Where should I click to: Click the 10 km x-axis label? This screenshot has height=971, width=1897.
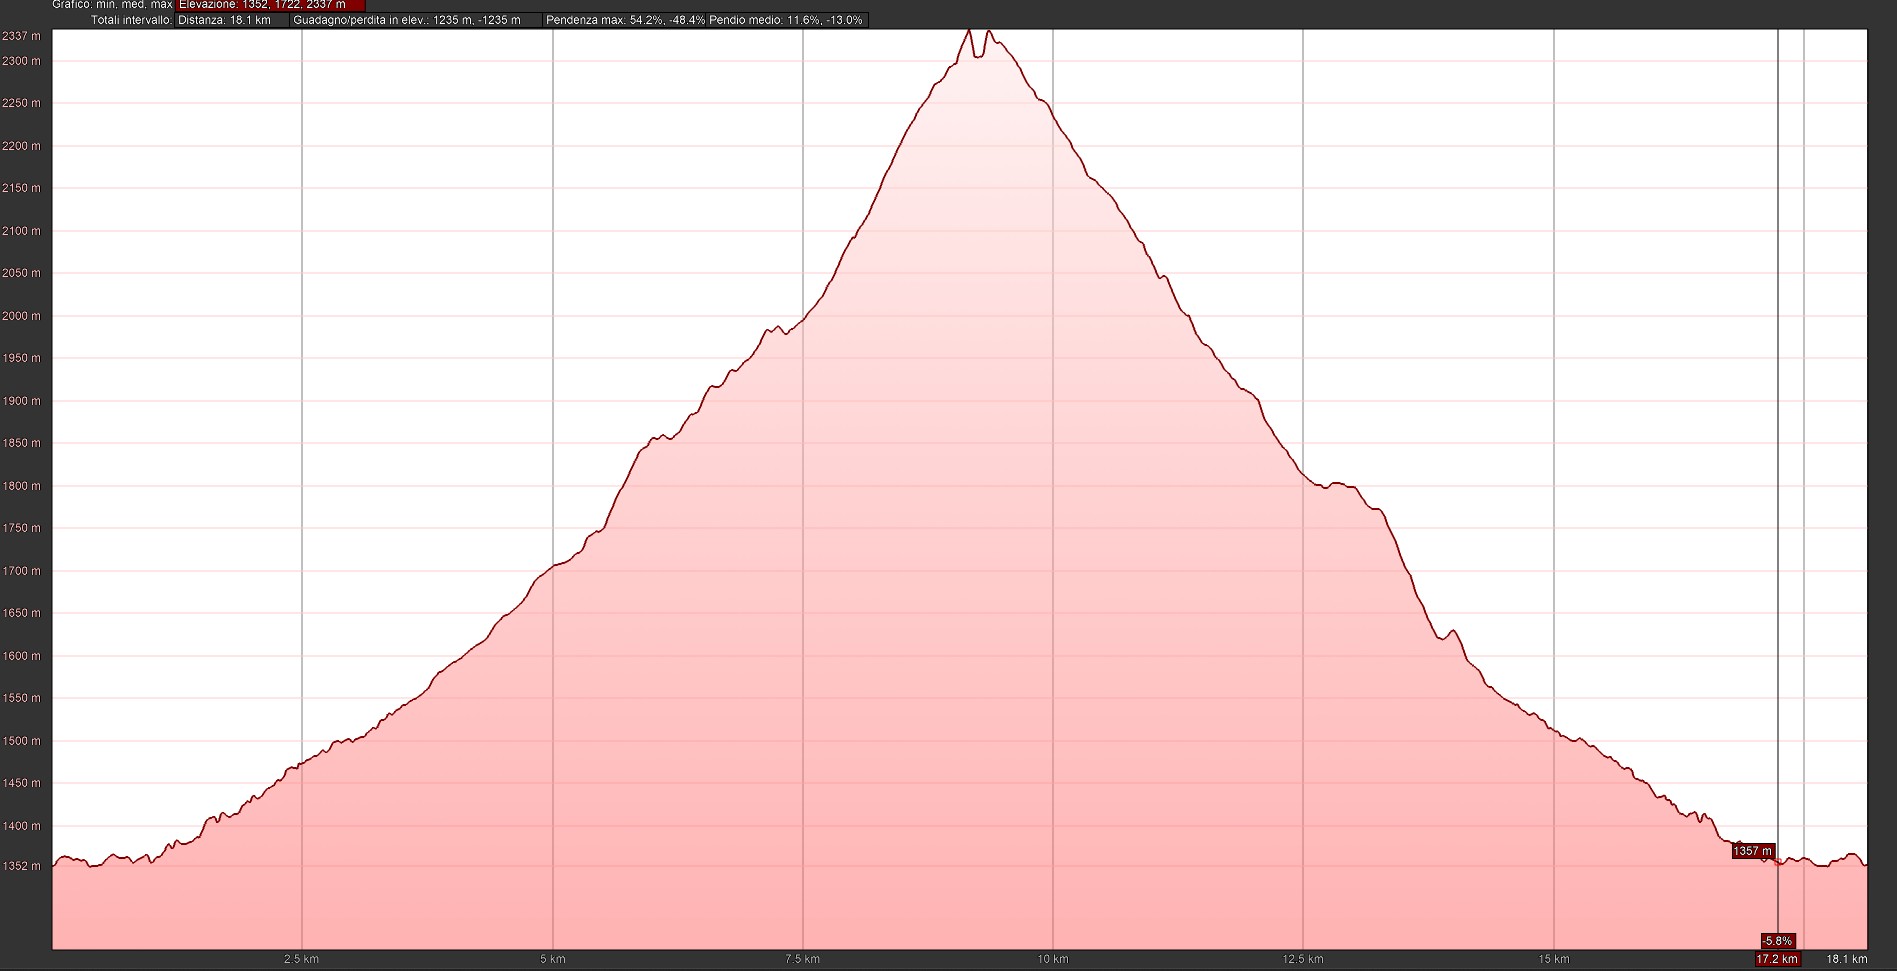coord(1052,959)
